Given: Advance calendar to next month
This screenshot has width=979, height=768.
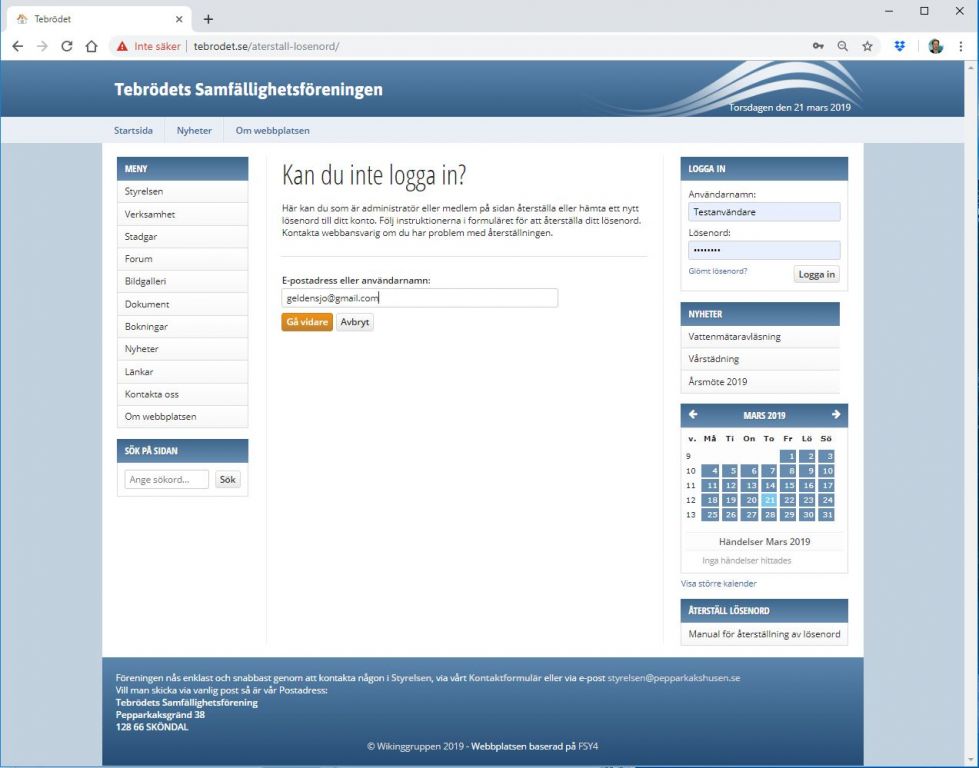Looking at the screenshot, I should [835, 415].
